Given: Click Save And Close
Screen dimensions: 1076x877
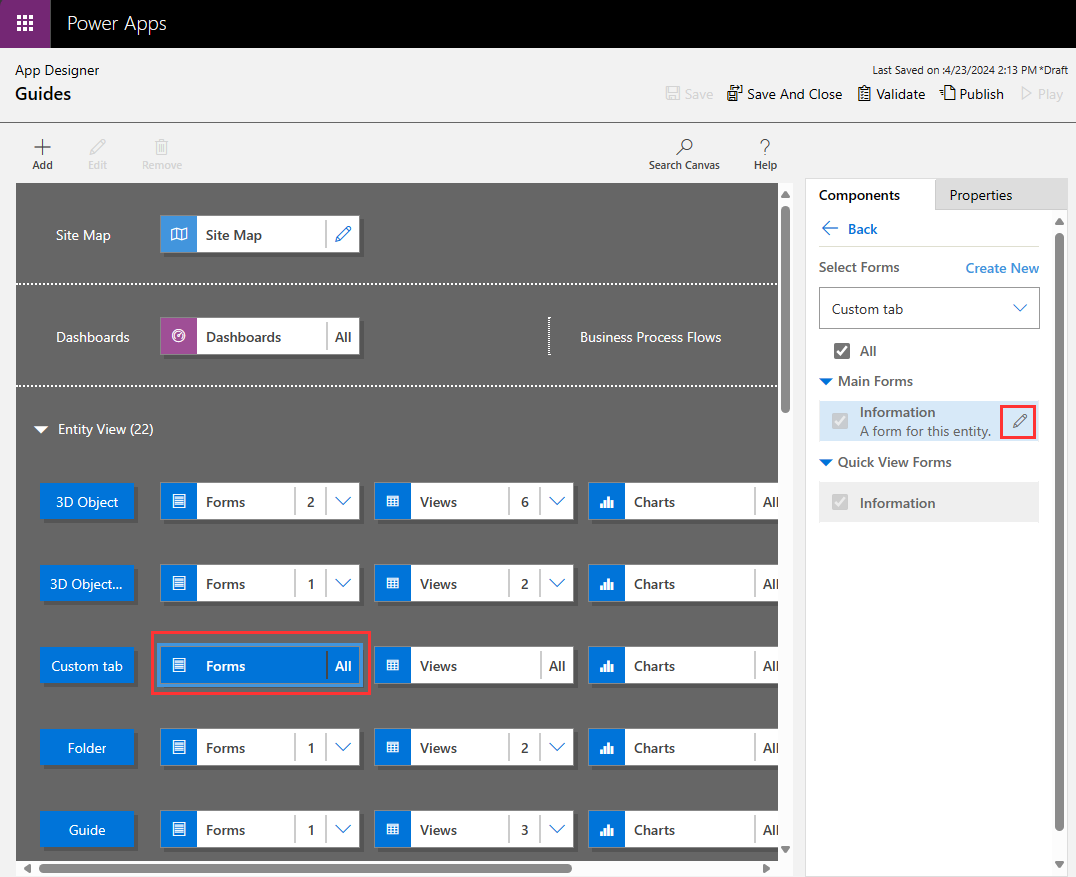Looking at the screenshot, I should [784, 93].
